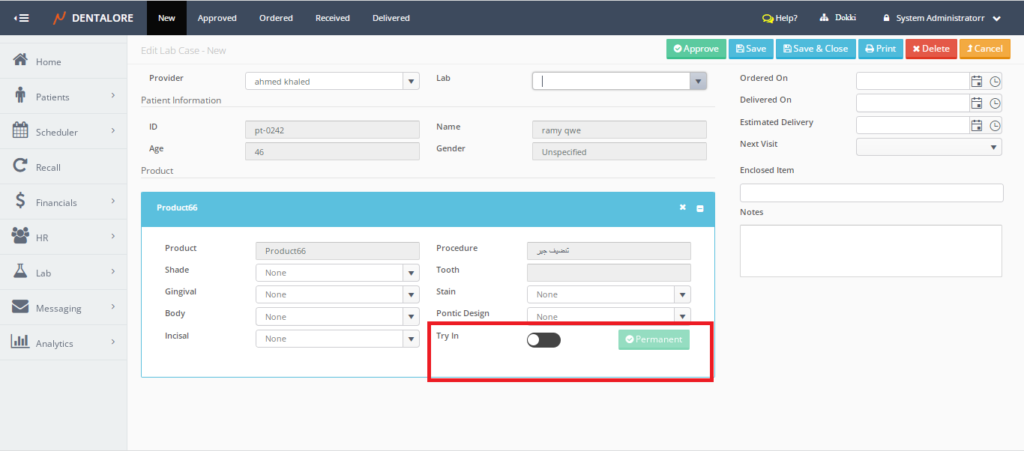
Task: Open time picker for Delivered On
Action: 995,103
